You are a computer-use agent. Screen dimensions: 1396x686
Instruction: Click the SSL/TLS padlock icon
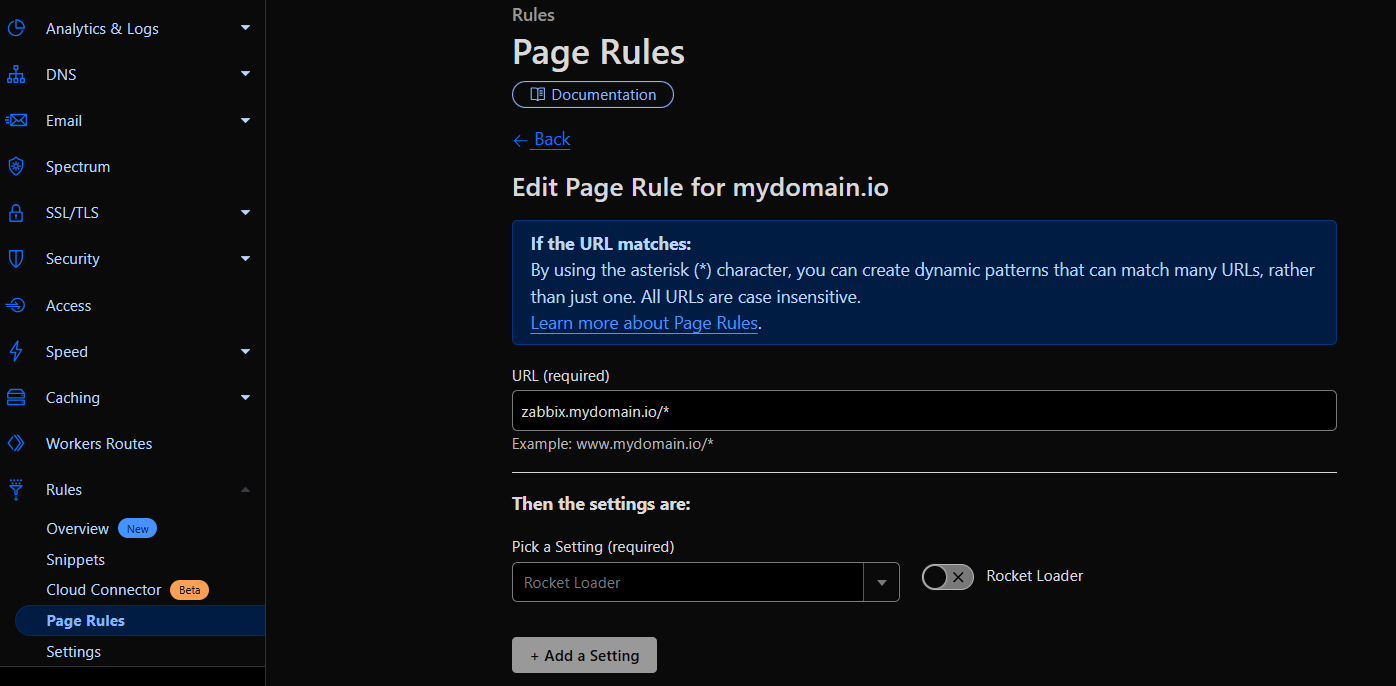(16, 213)
